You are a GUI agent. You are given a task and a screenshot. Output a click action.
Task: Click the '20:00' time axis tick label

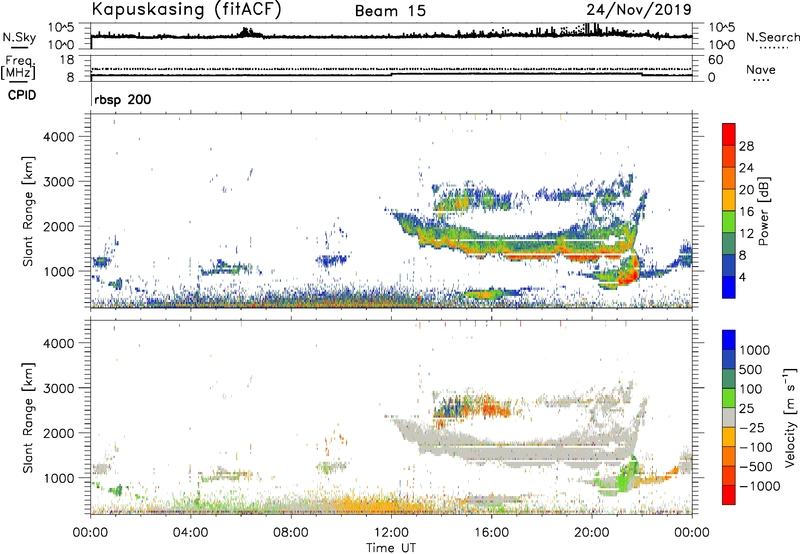(591, 533)
